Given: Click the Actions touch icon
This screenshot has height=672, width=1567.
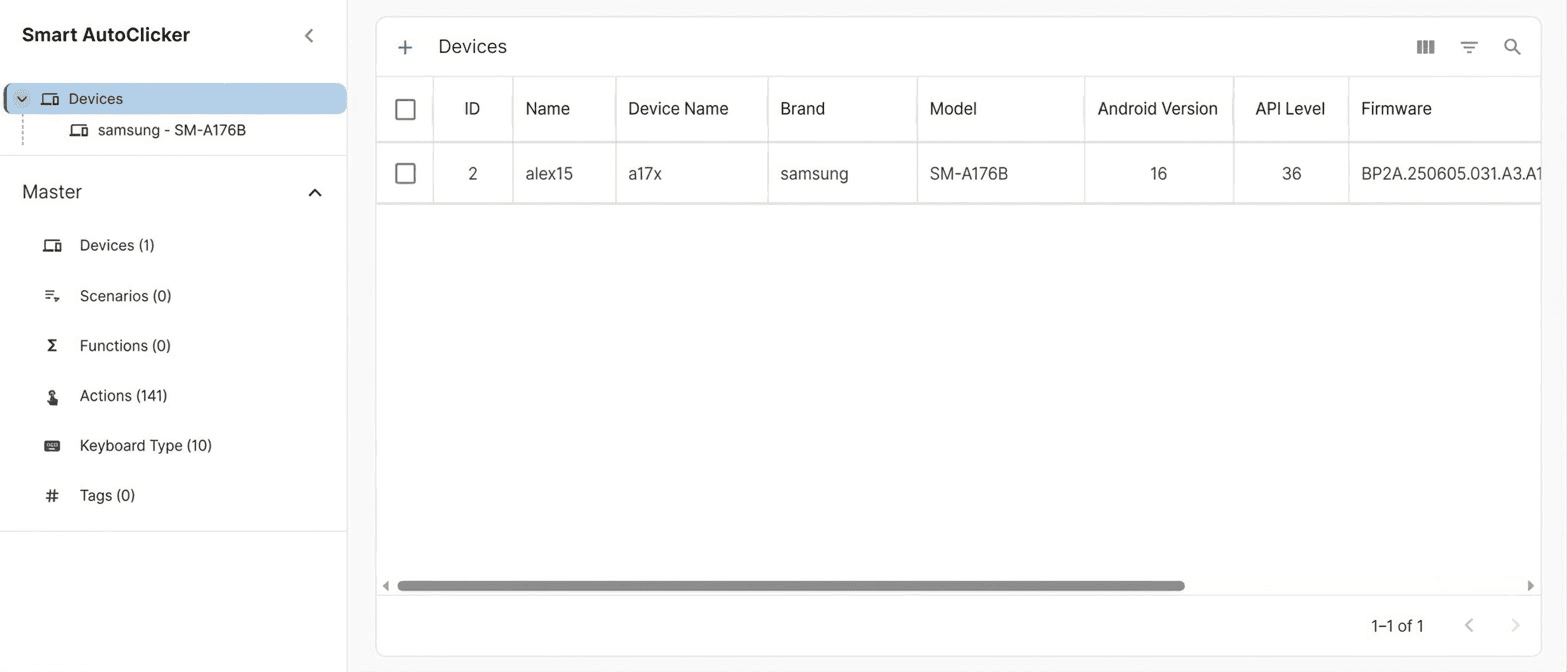Looking at the screenshot, I should click(52, 397).
